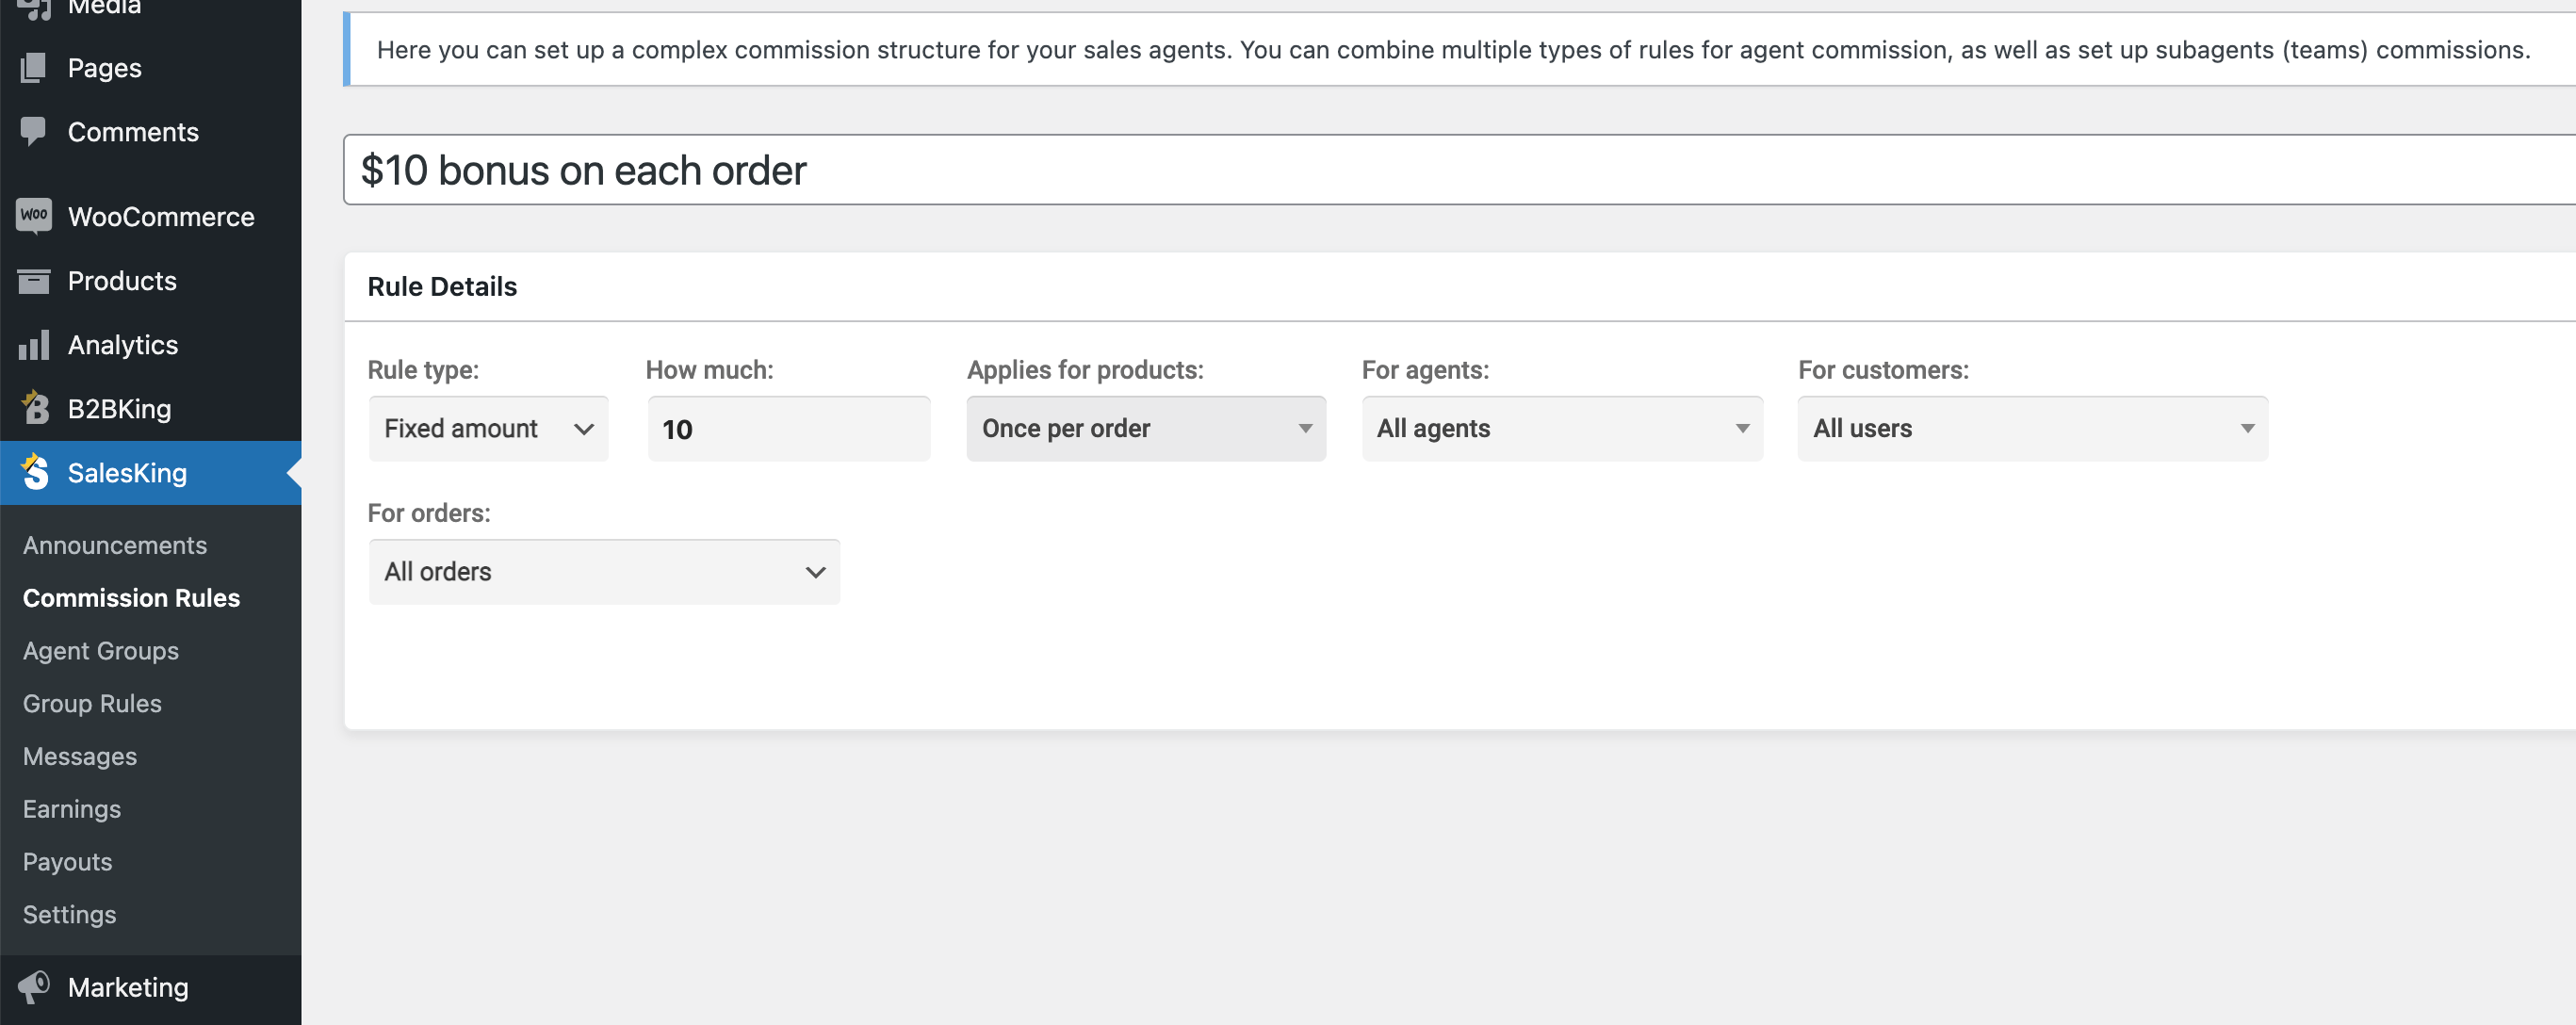Open Products via the tag icon
This screenshot has height=1025, width=2576.
point(33,280)
